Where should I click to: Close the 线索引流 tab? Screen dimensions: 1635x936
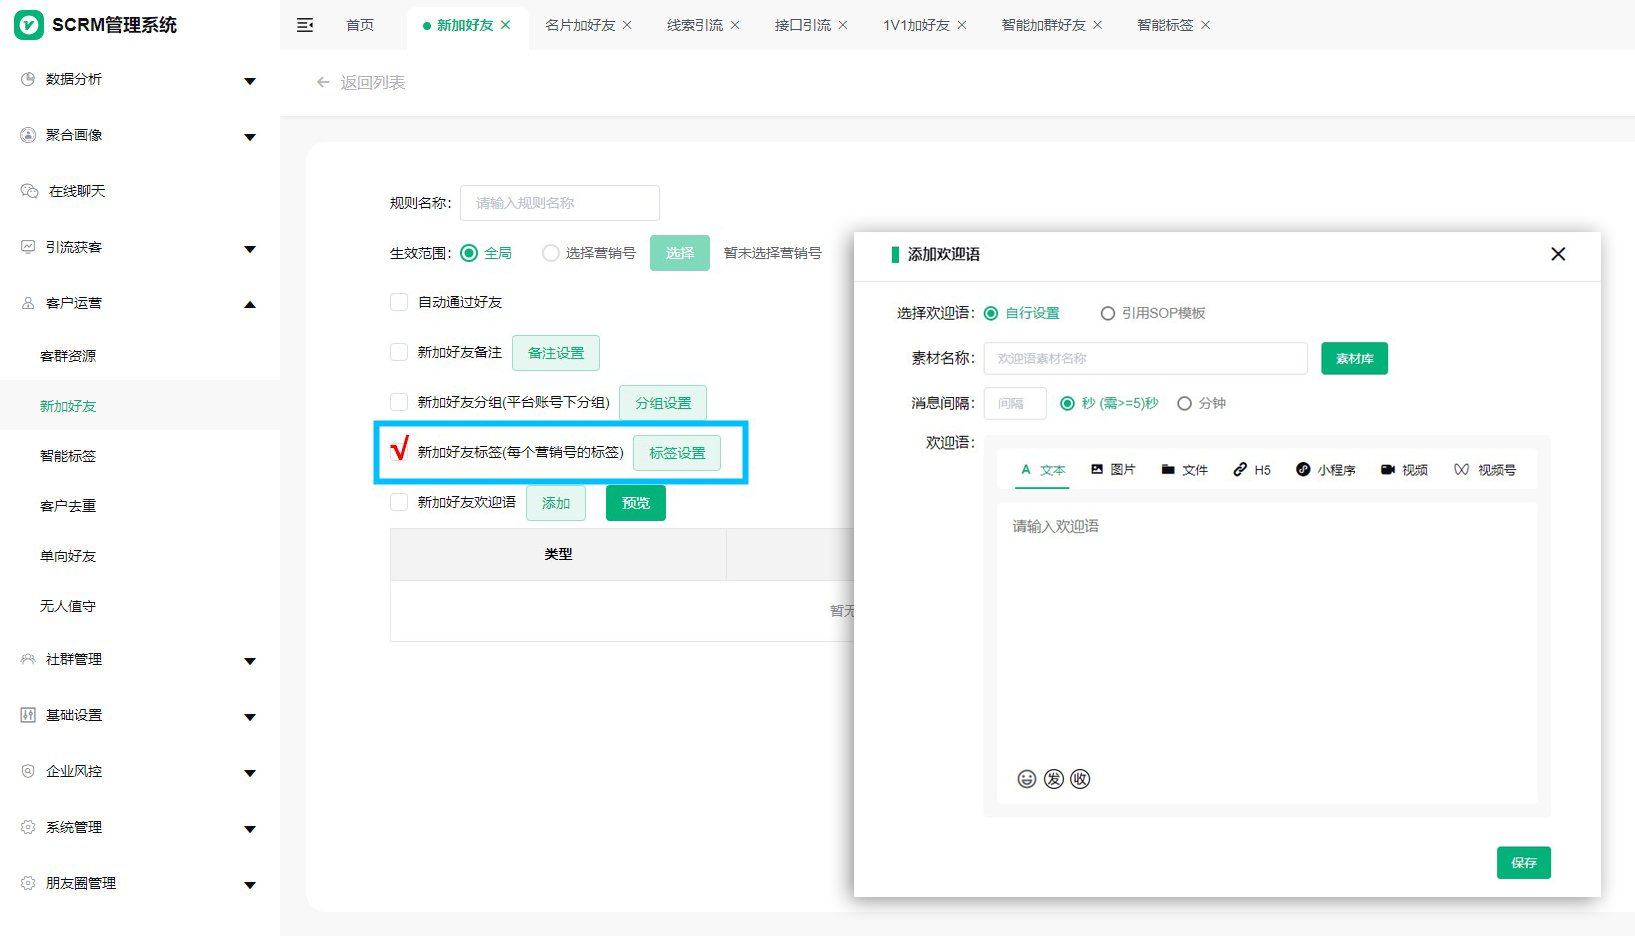735,25
